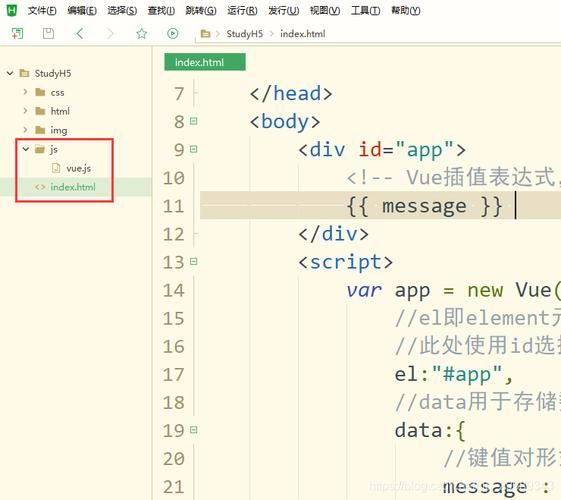
Task: Click the css folder icon
Action: pyautogui.click(x=40, y=92)
